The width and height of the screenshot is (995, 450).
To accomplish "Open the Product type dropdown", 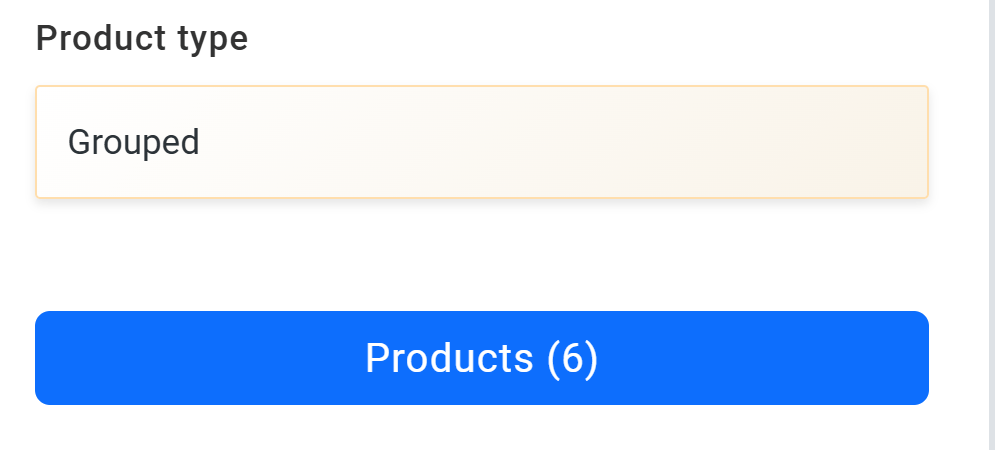I will click(482, 142).
